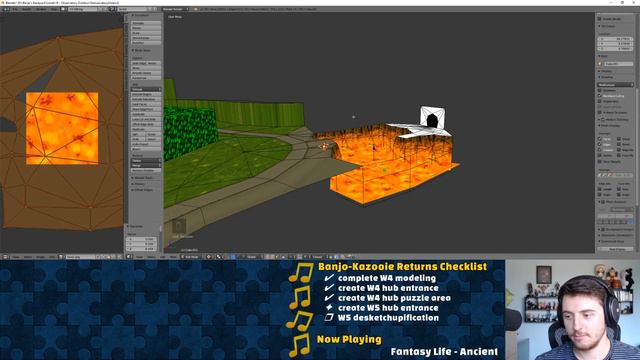Image resolution: width=640 pixels, height=360 pixels.
Task: Toggle Edges overlay checkbox
Action: (x=600, y=144)
